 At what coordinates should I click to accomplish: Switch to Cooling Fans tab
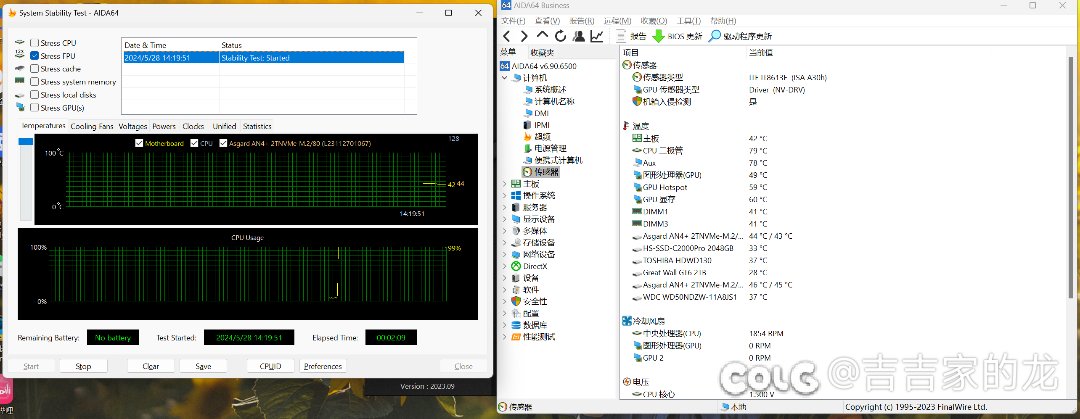(x=92, y=126)
